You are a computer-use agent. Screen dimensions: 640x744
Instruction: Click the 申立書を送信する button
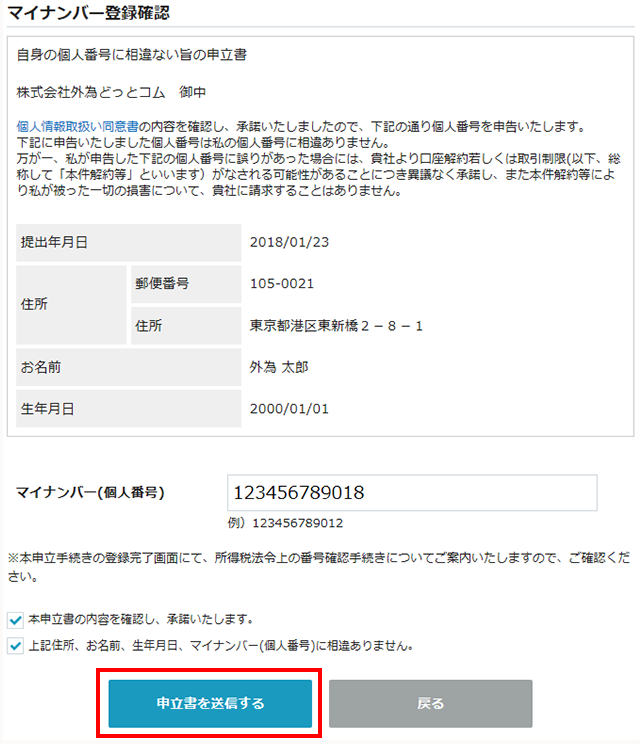click(210, 703)
